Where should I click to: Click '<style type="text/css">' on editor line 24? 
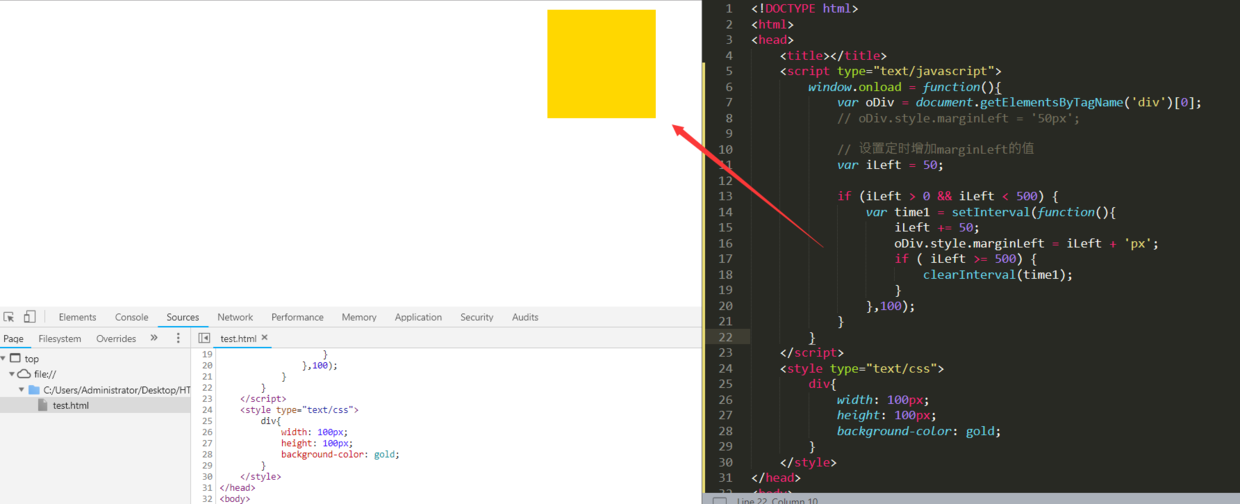(862, 368)
